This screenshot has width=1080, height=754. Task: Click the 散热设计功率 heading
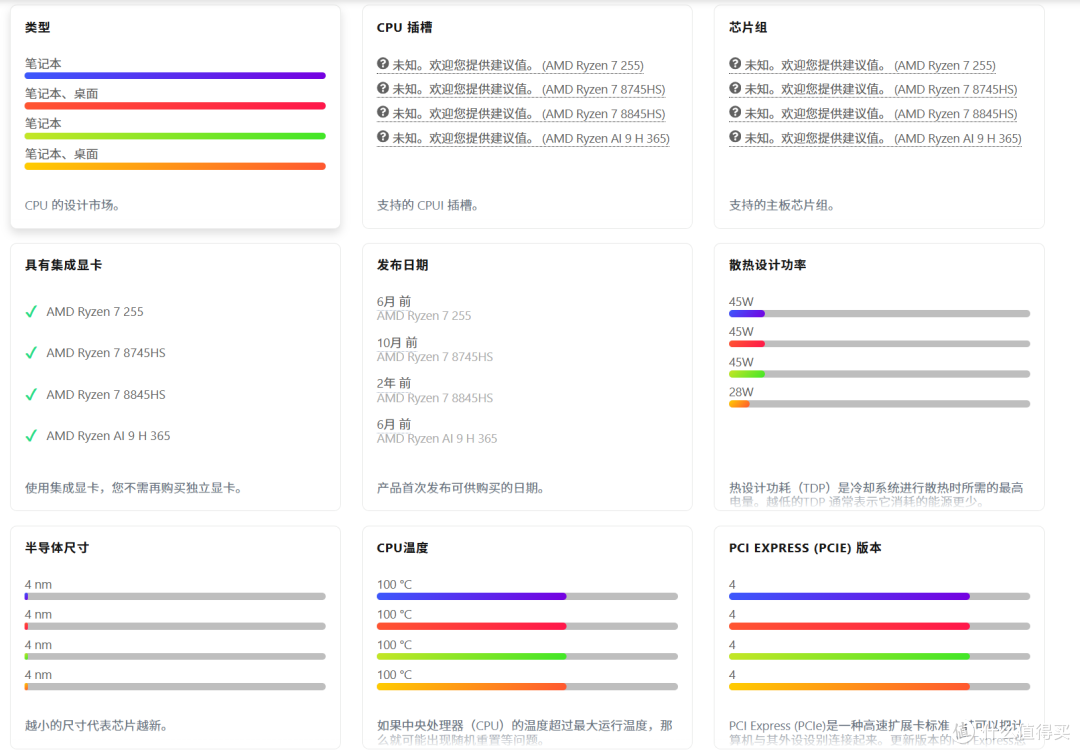[767, 265]
